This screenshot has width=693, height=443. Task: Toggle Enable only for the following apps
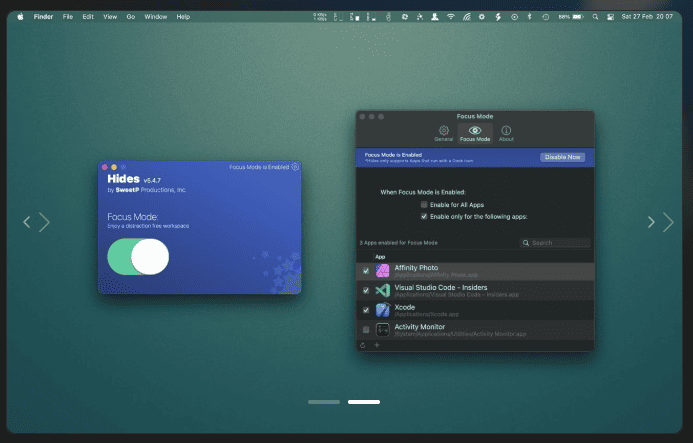pyautogui.click(x=424, y=216)
